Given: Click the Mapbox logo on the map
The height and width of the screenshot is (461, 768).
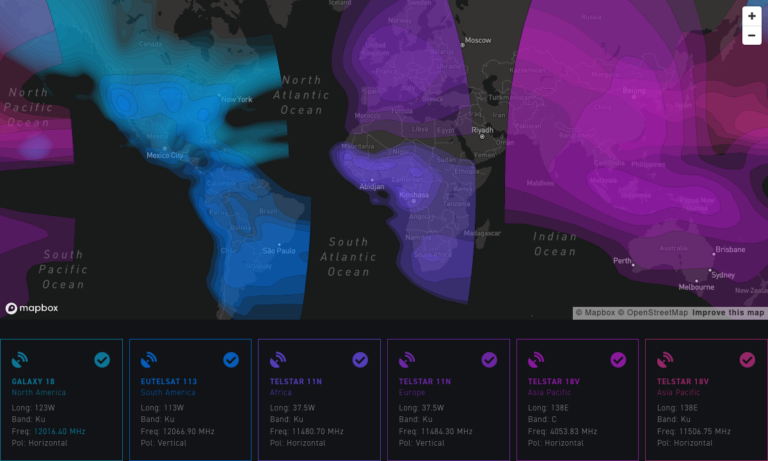Looking at the screenshot, I should (x=32, y=309).
